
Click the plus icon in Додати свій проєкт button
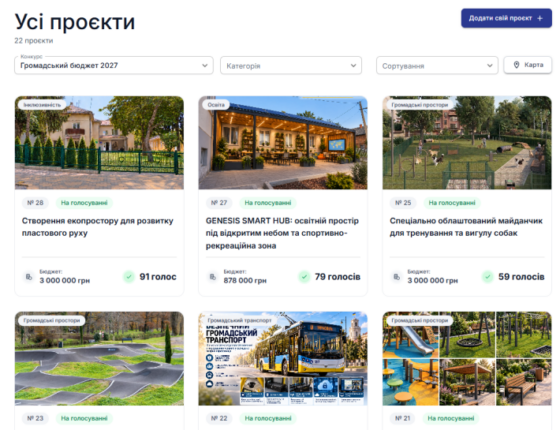[540, 18]
